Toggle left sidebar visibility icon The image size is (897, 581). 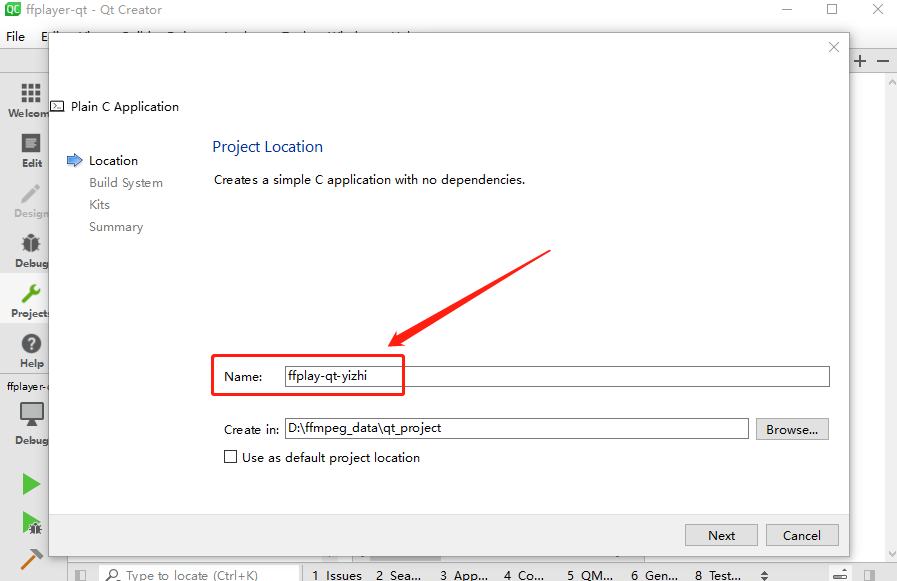(x=81, y=575)
